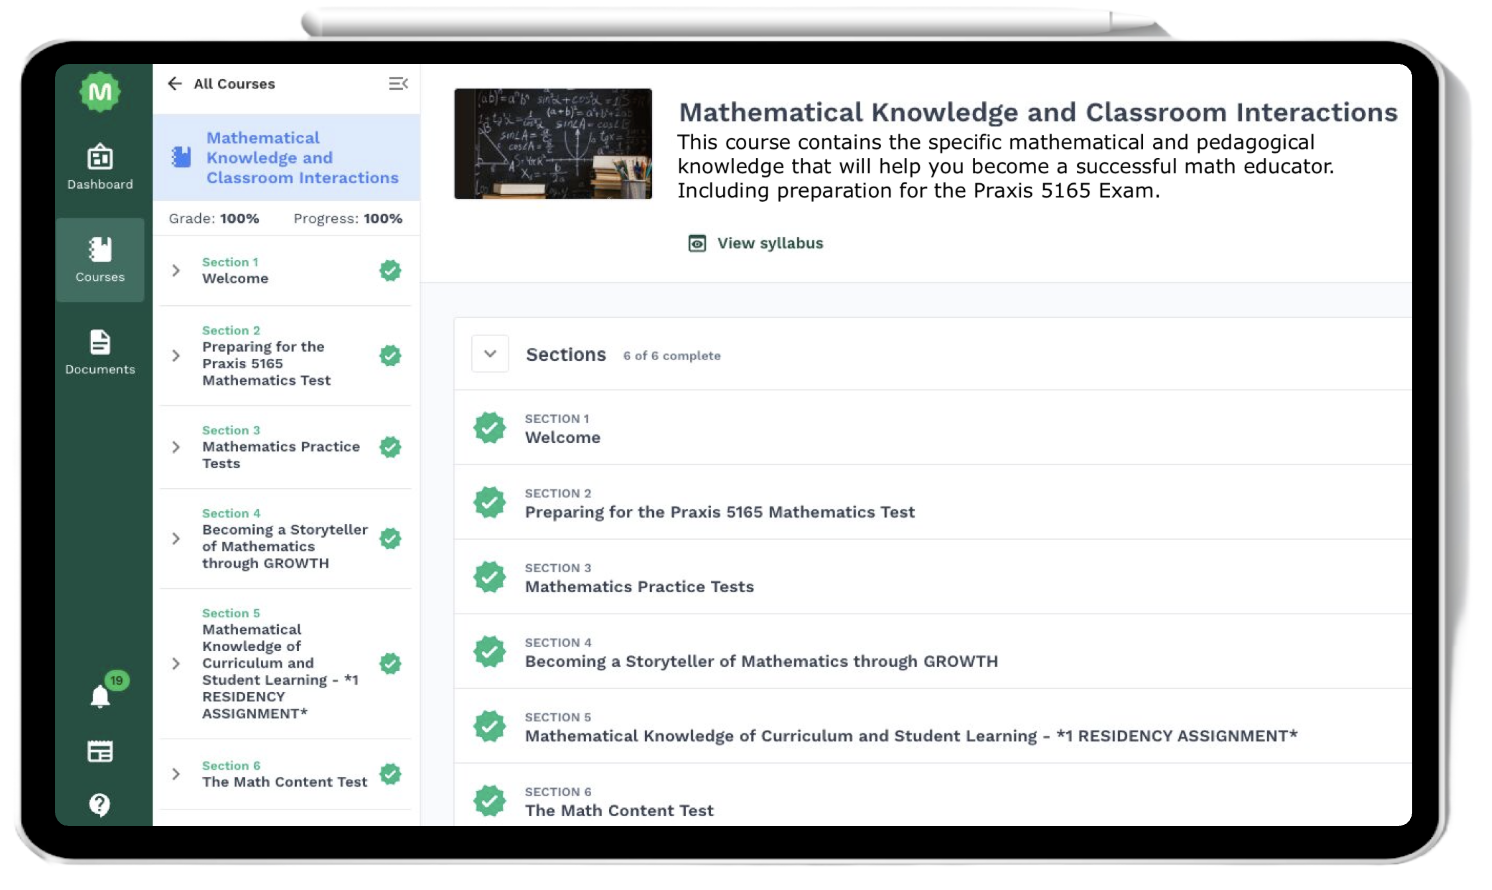Expand Section 4 Becoming a Storyteller chevron
Screen dimensions: 1492x890
(176, 539)
